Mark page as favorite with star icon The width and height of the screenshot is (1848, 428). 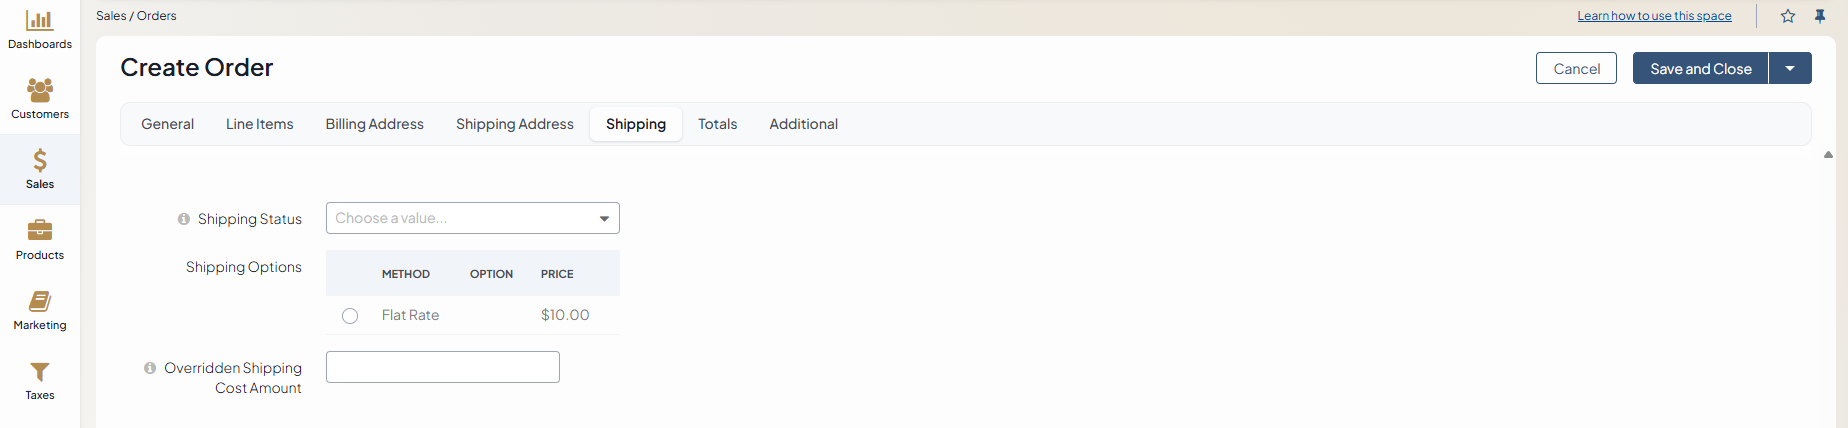(x=1788, y=16)
